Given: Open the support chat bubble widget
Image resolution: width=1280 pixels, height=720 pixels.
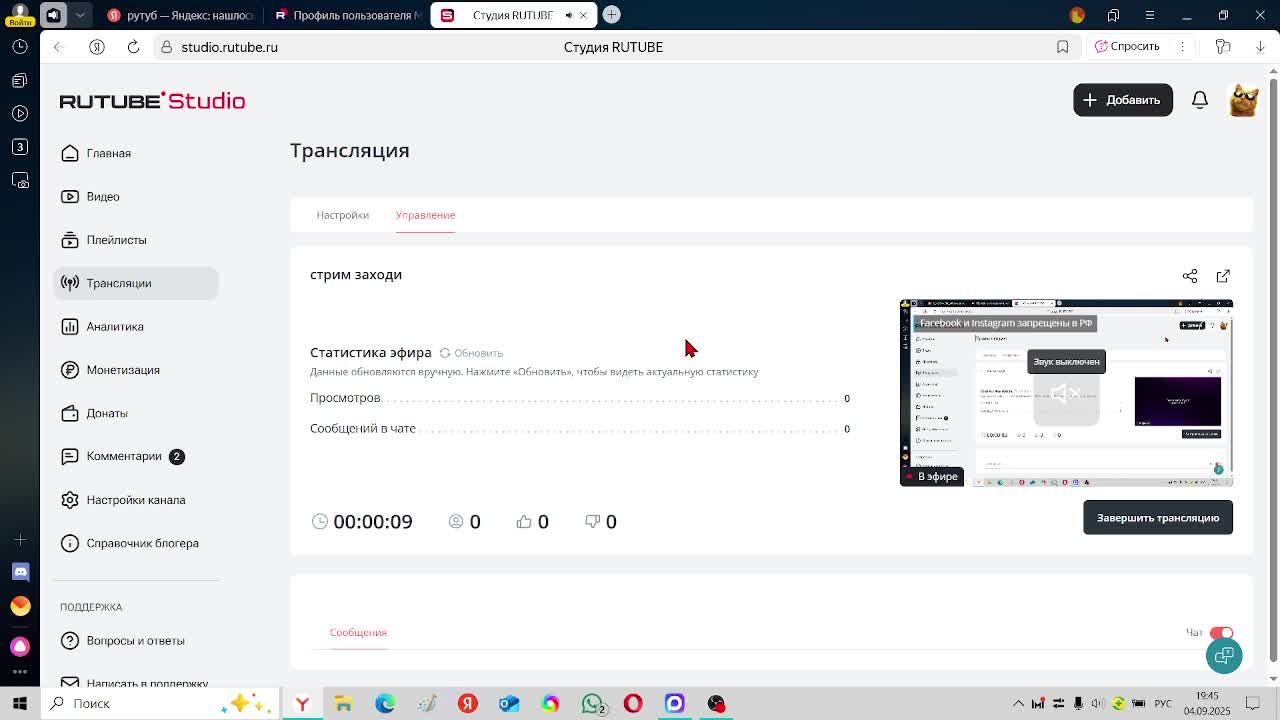Looking at the screenshot, I should click(x=1224, y=655).
